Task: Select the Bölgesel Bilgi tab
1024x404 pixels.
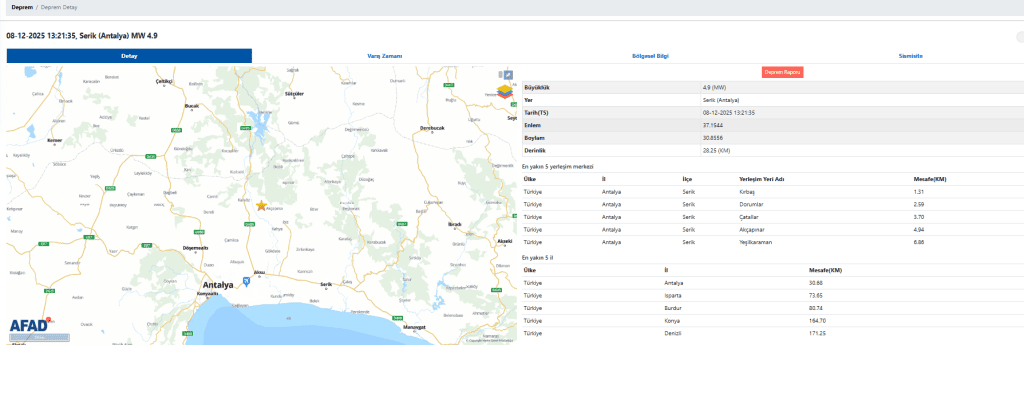Action: pyautogui.click(x=650, y=56)
